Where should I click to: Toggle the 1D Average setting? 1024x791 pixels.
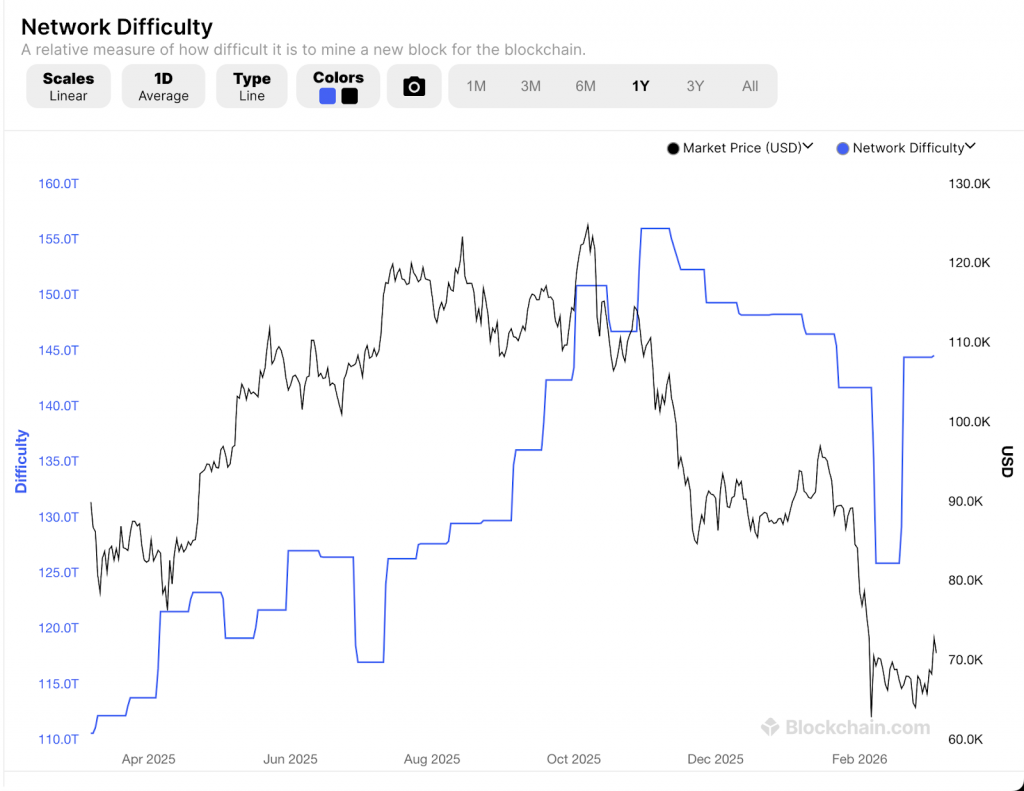pos(163,86)
